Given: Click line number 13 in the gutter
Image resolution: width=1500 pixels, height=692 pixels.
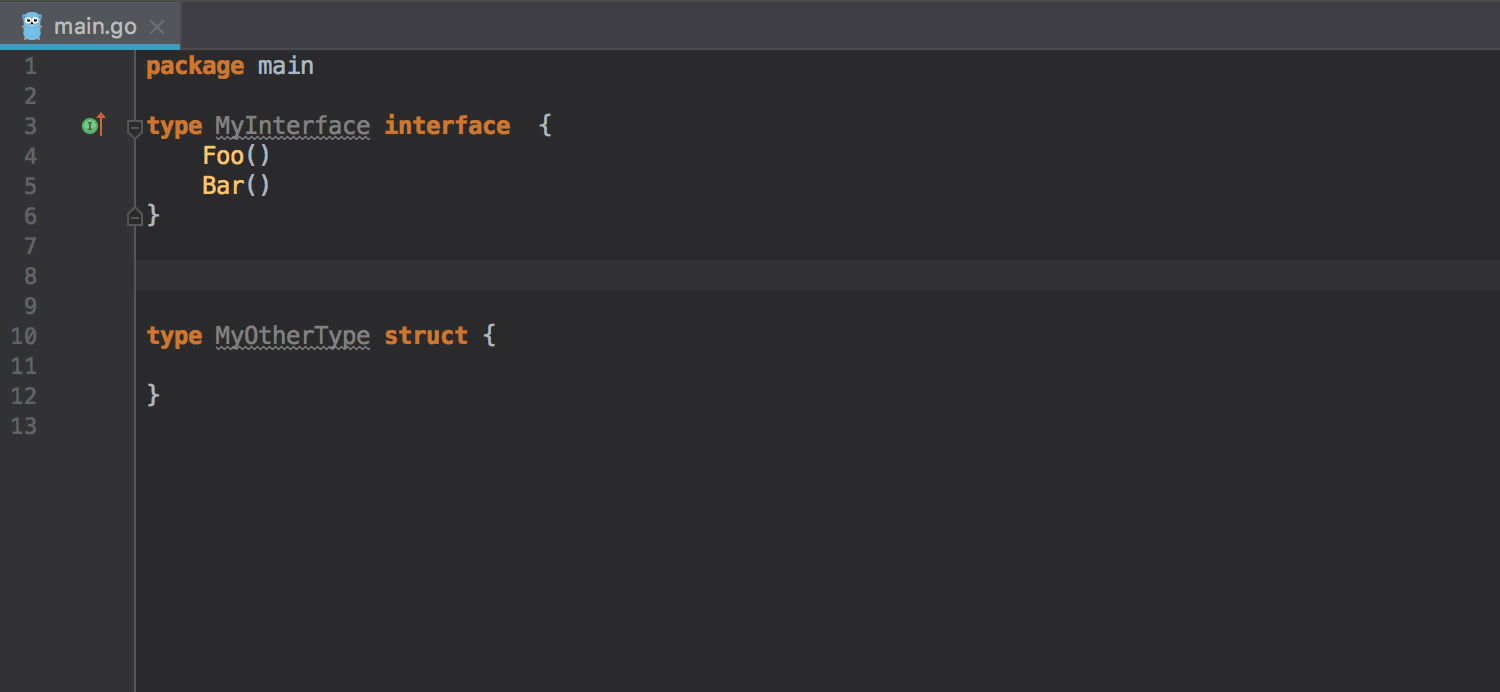Looking at the screenshot, I should coord(24,426).
